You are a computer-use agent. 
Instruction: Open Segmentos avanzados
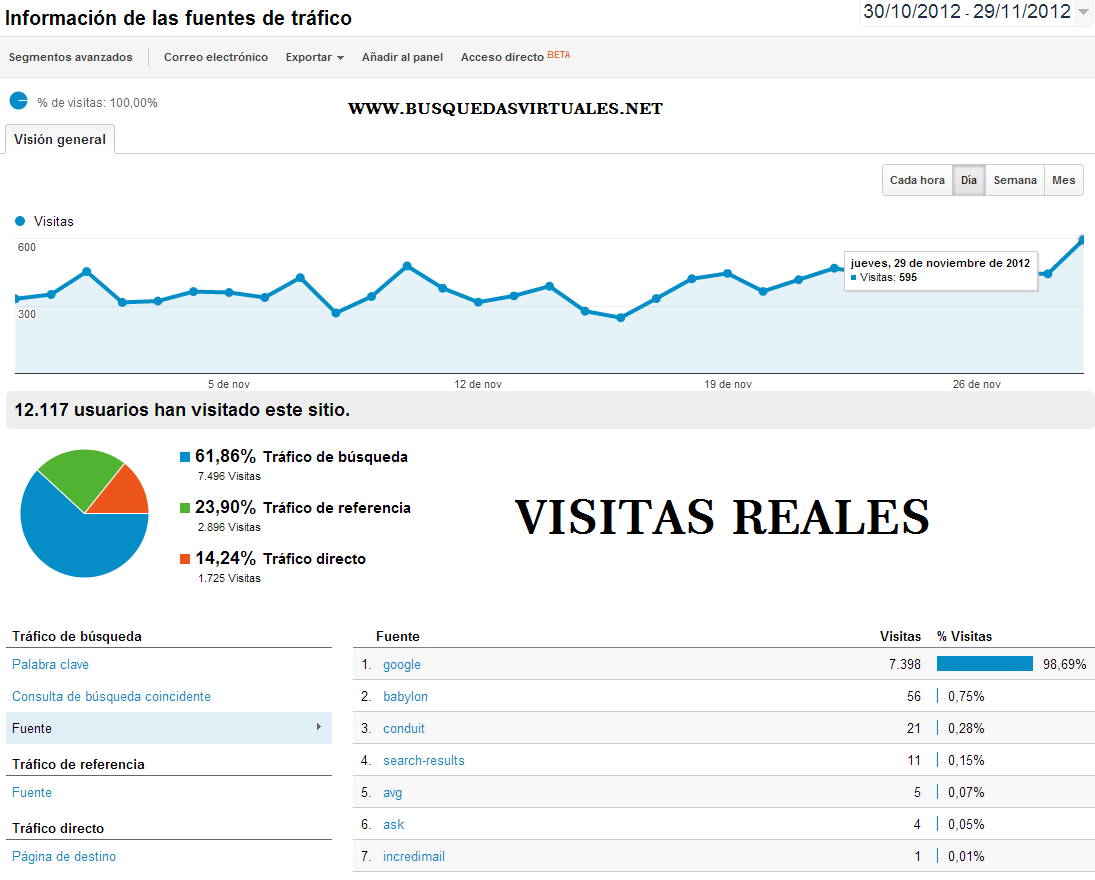pyautogui.click(x=71, y=57)
